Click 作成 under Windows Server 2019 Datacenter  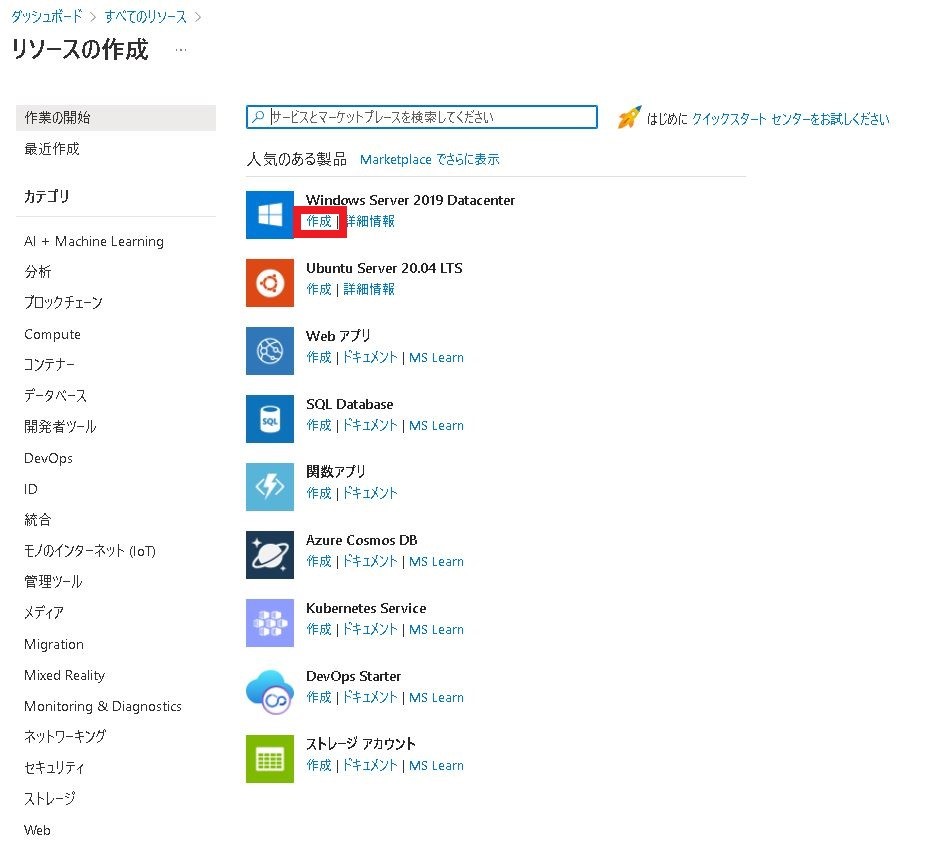coord(319,221)
